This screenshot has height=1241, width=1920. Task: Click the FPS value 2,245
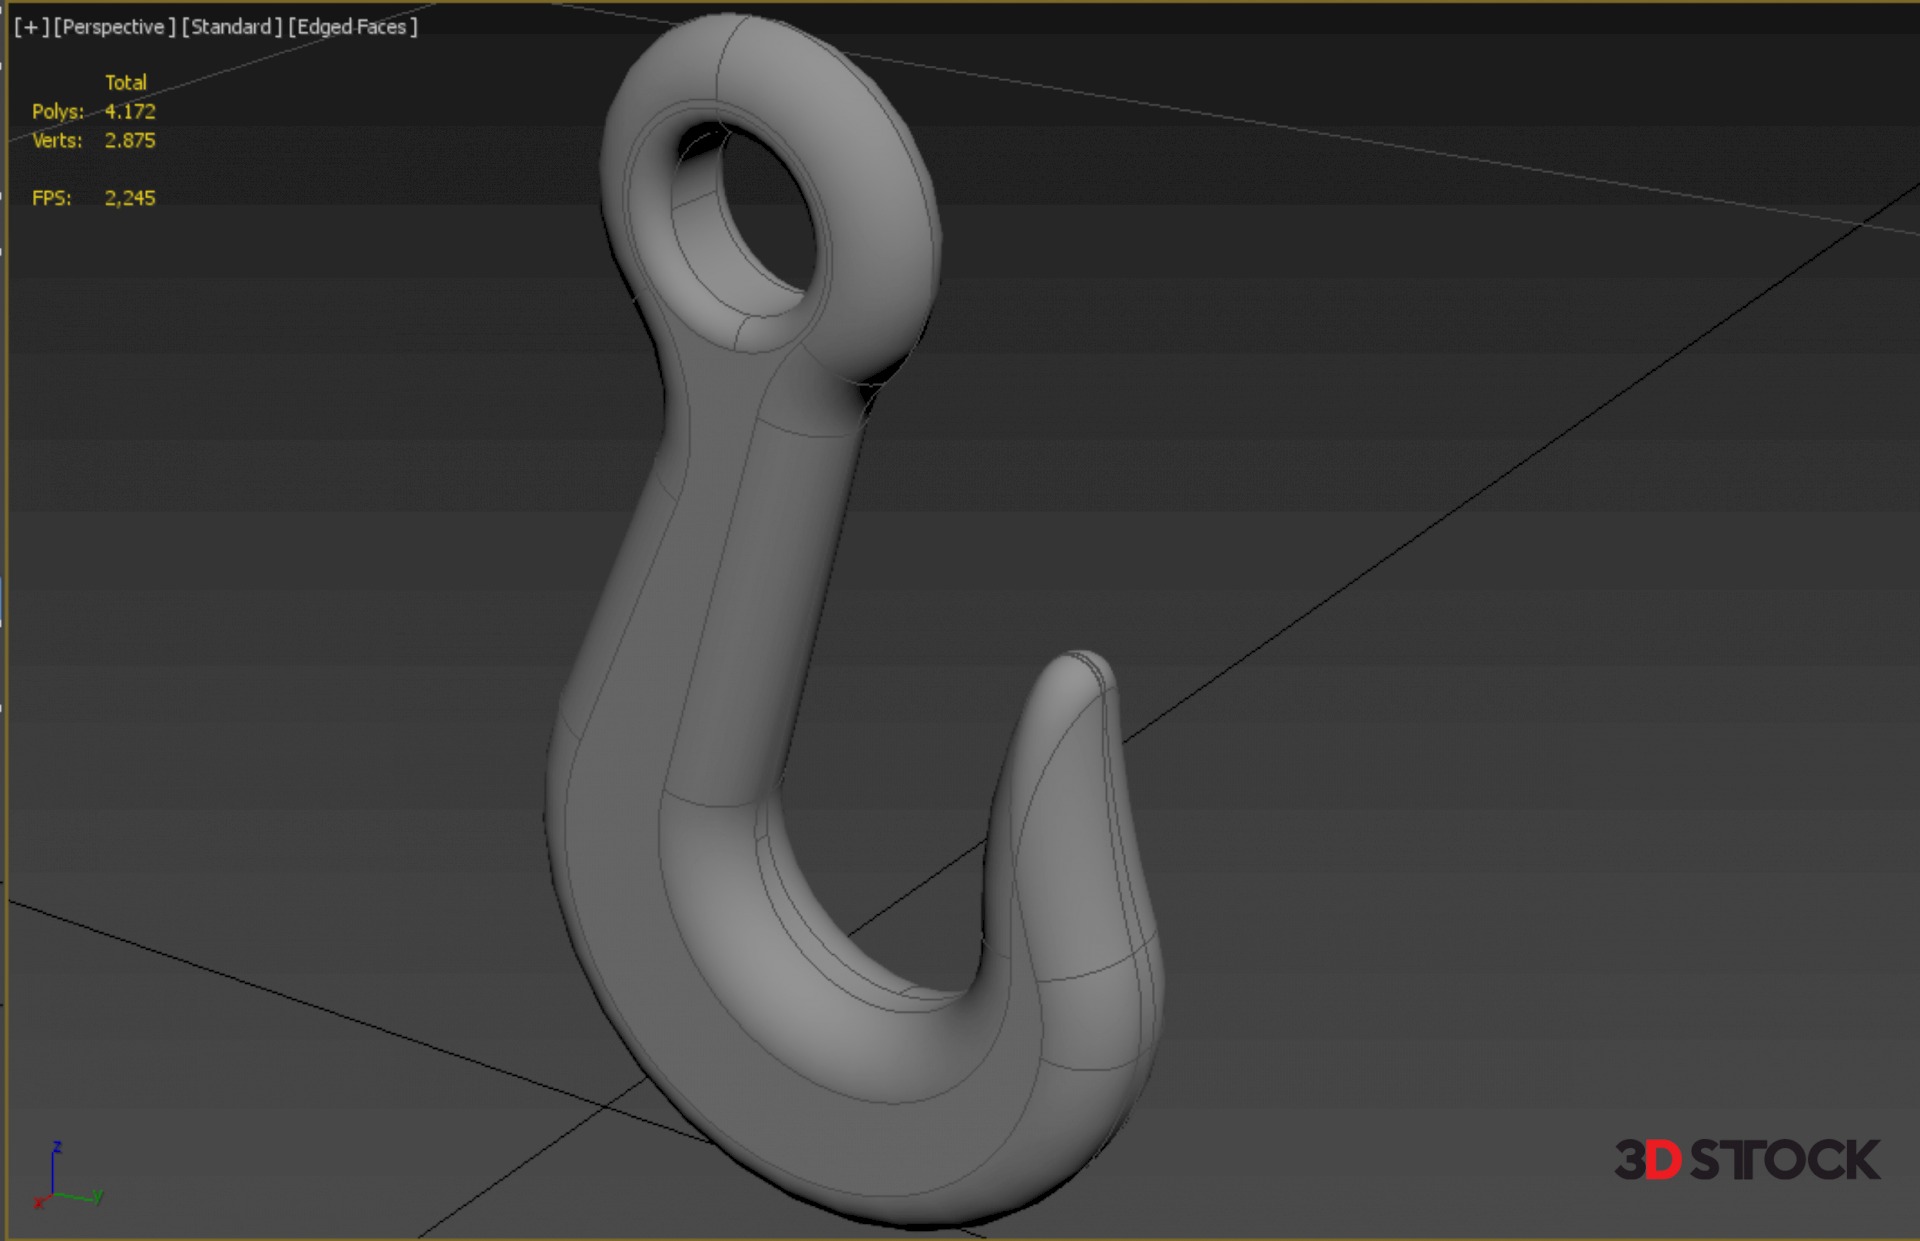130,198
